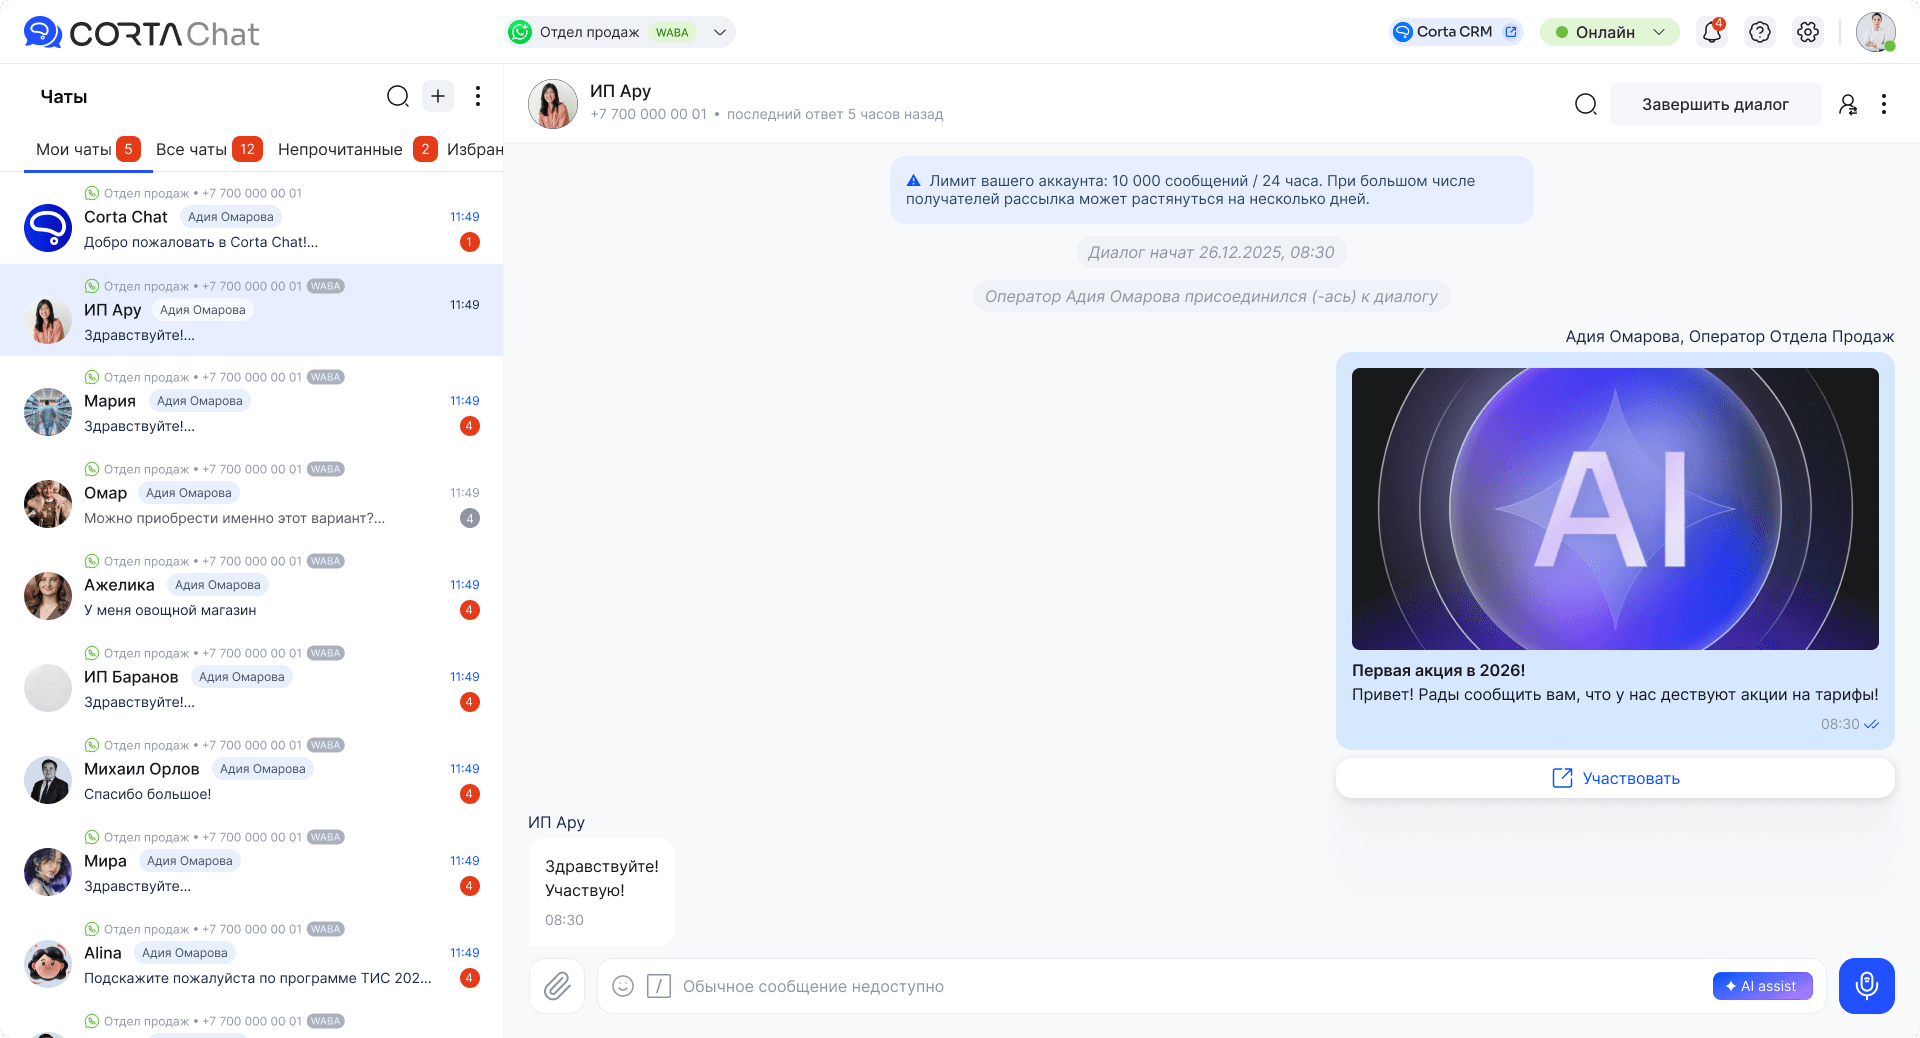Viewport: 1920px width, 1038px height.
Task: Attach a file with the paperclip icon
Action: 557,986
